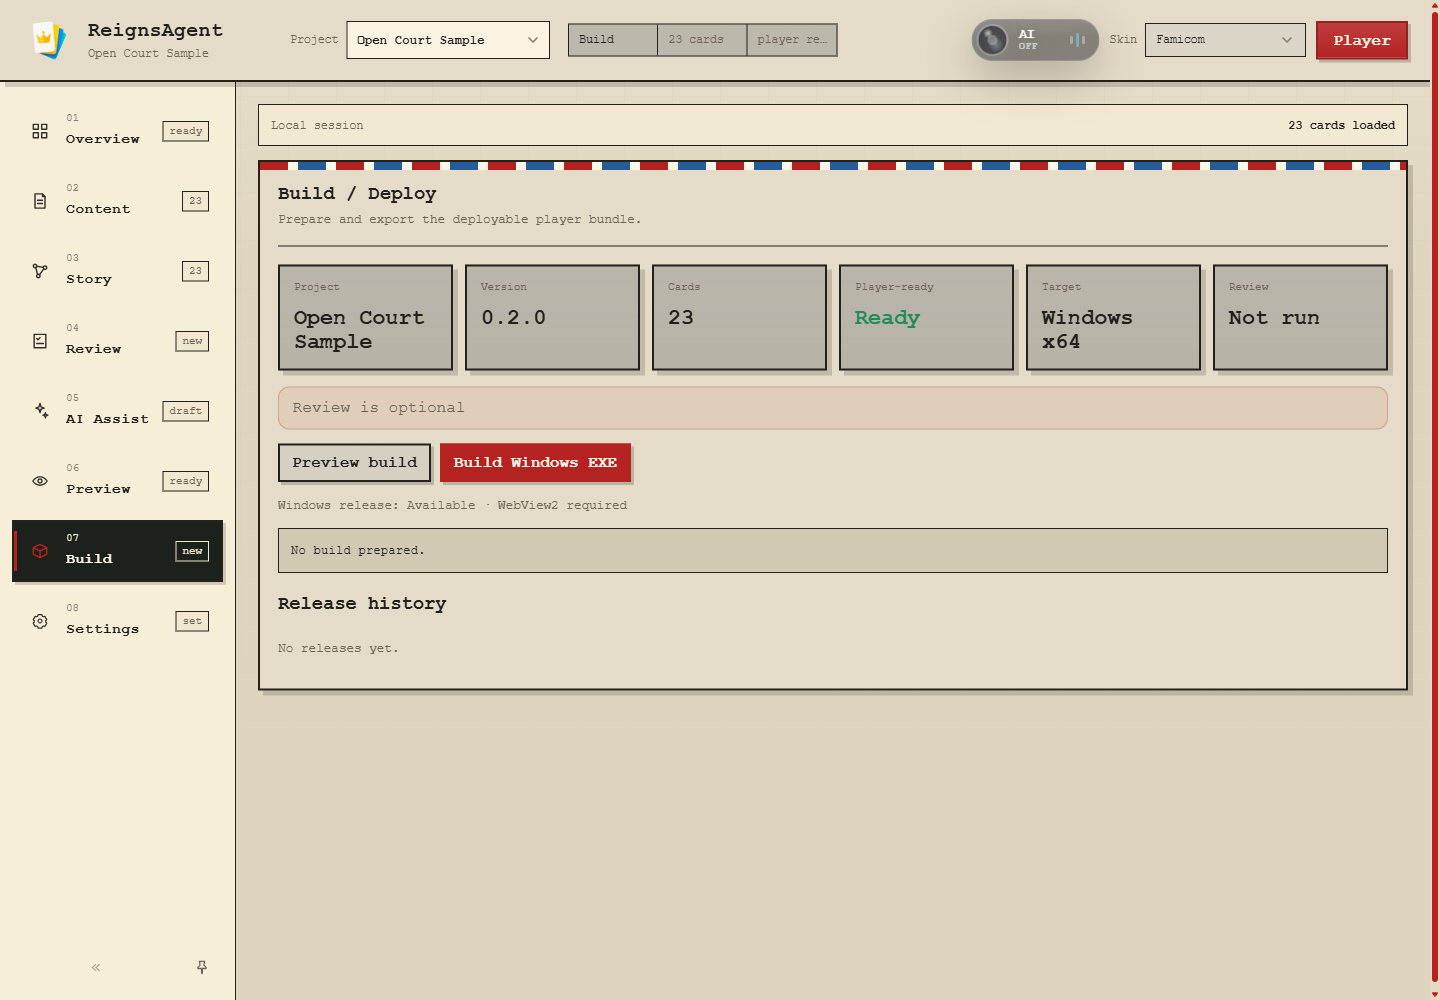Click the No releases yet text
Viewport: 1440px width, 1000px height.
338,648
